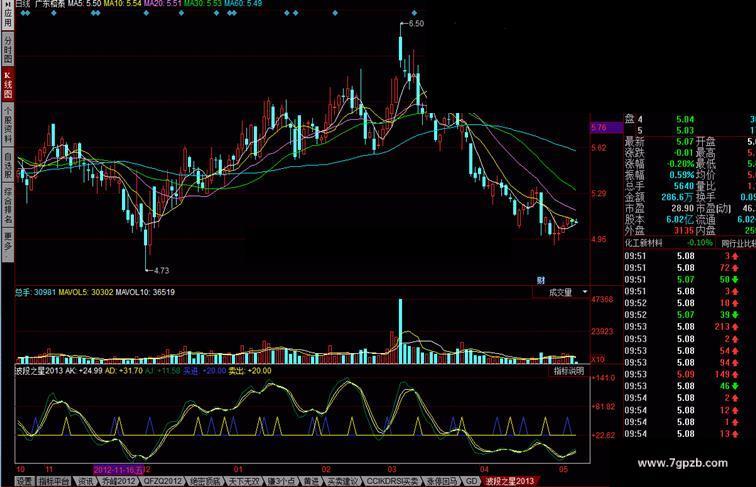Click the MAVOL10: 36519 label
756x487 pixels.
pyautogui.click(x=145, y=292)
